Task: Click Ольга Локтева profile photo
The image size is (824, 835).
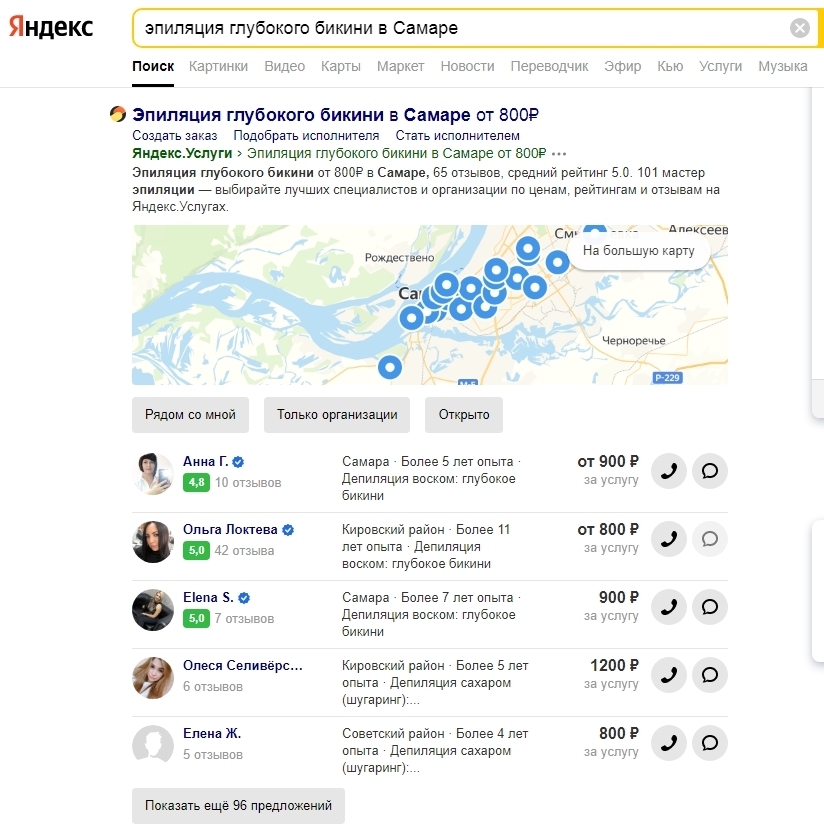Action: click(153, 541)
